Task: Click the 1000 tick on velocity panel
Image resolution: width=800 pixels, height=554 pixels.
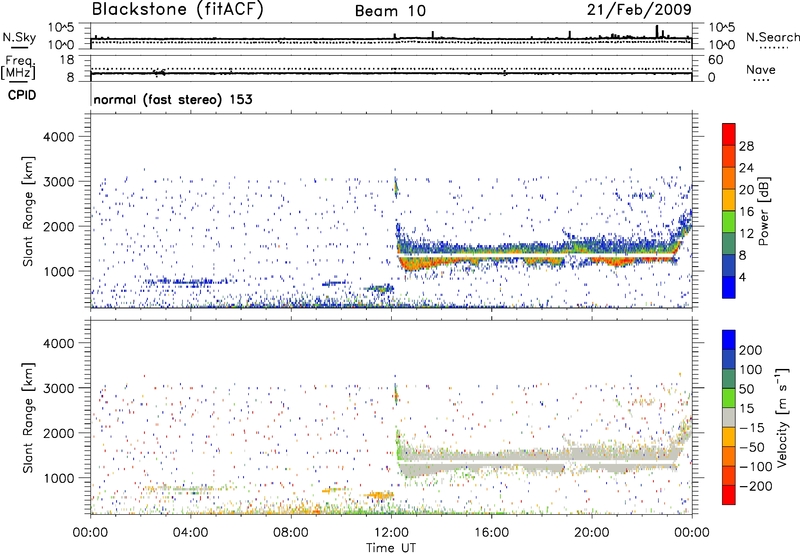Action: (58, 478)
